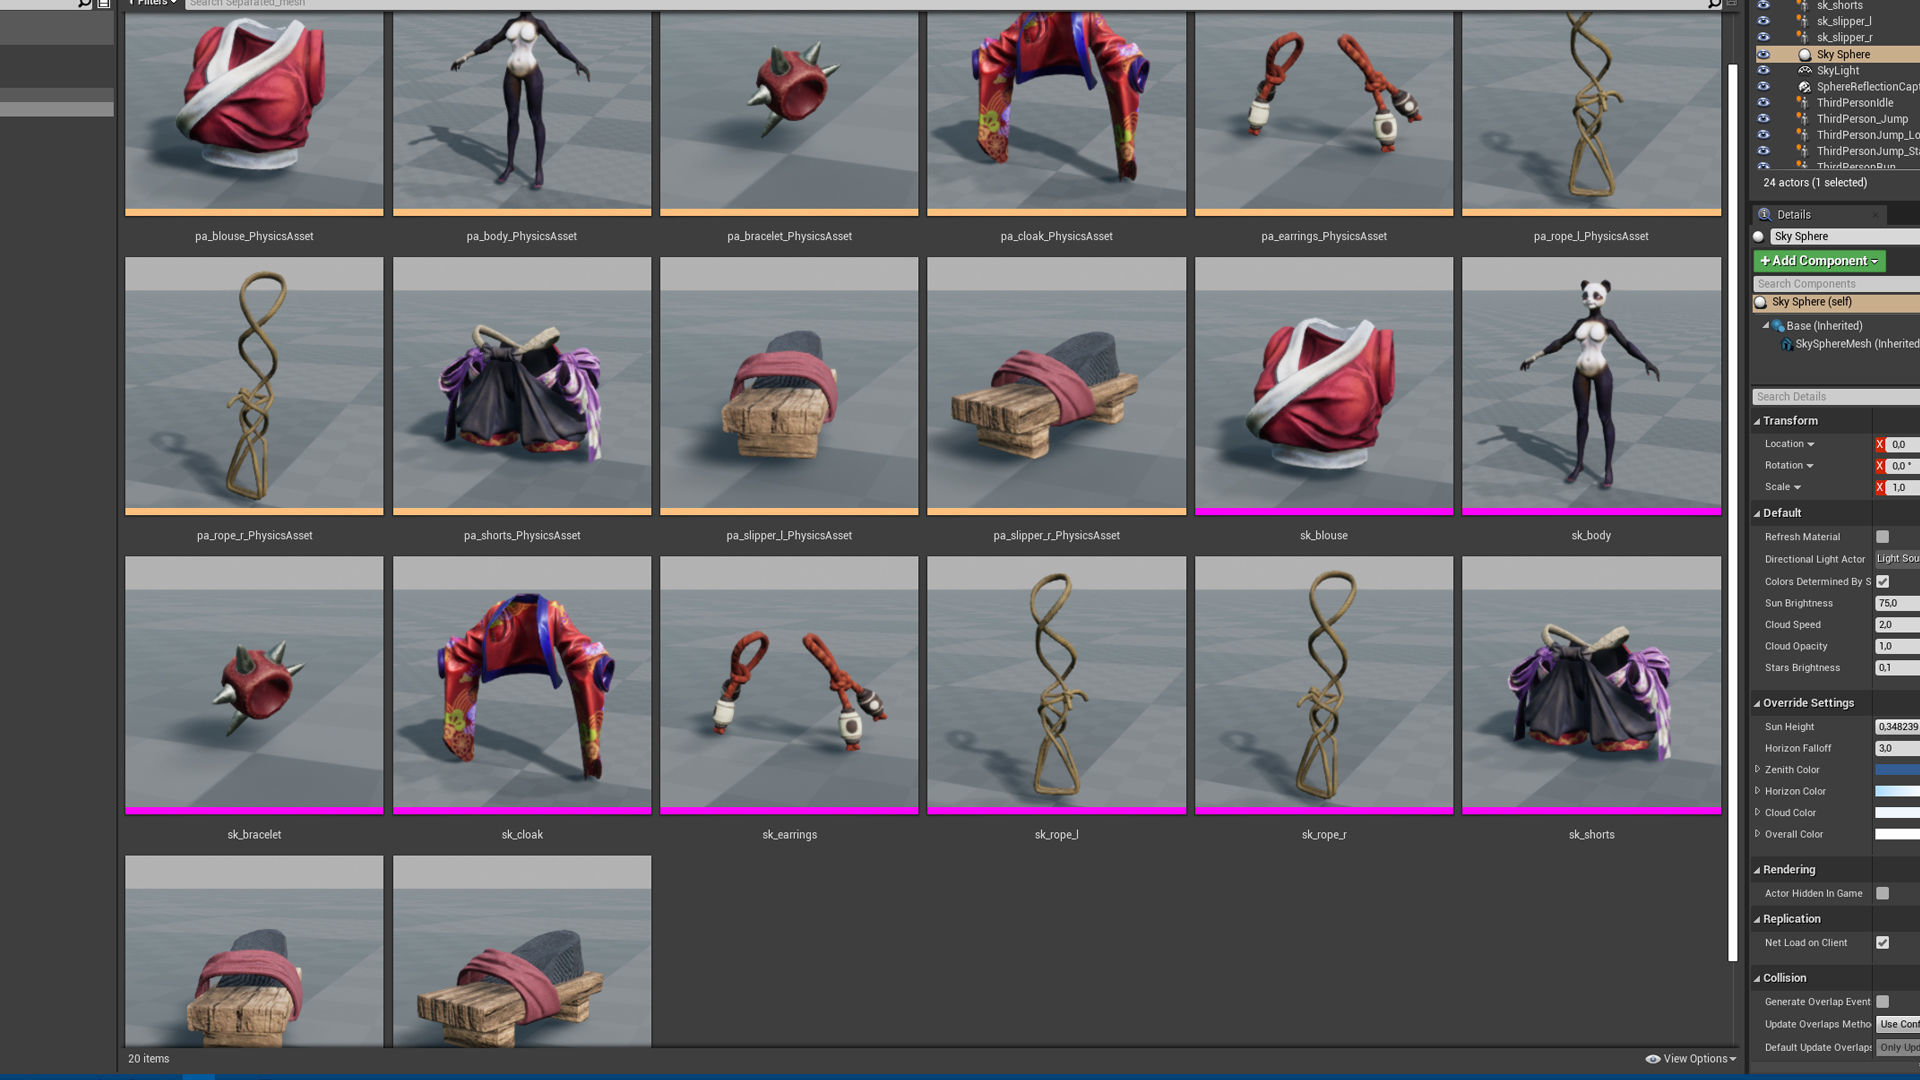Screen dimensions: 1920x1080
Task: Uncheck Net Load on Client
Action: click(x=1882, y=943)
